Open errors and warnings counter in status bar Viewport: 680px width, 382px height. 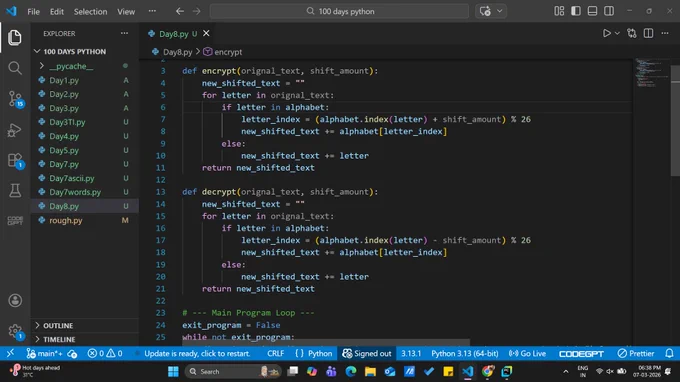tap(105, 353)
